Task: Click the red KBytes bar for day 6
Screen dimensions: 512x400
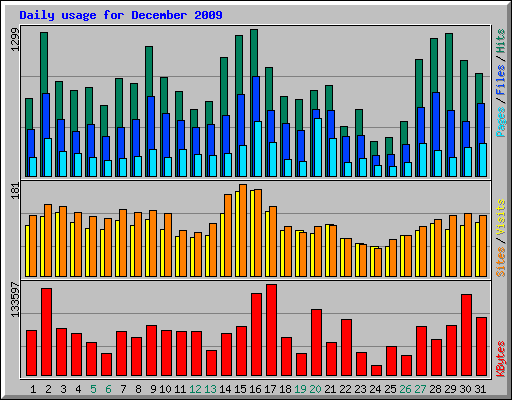Action: tap(106, 365)
